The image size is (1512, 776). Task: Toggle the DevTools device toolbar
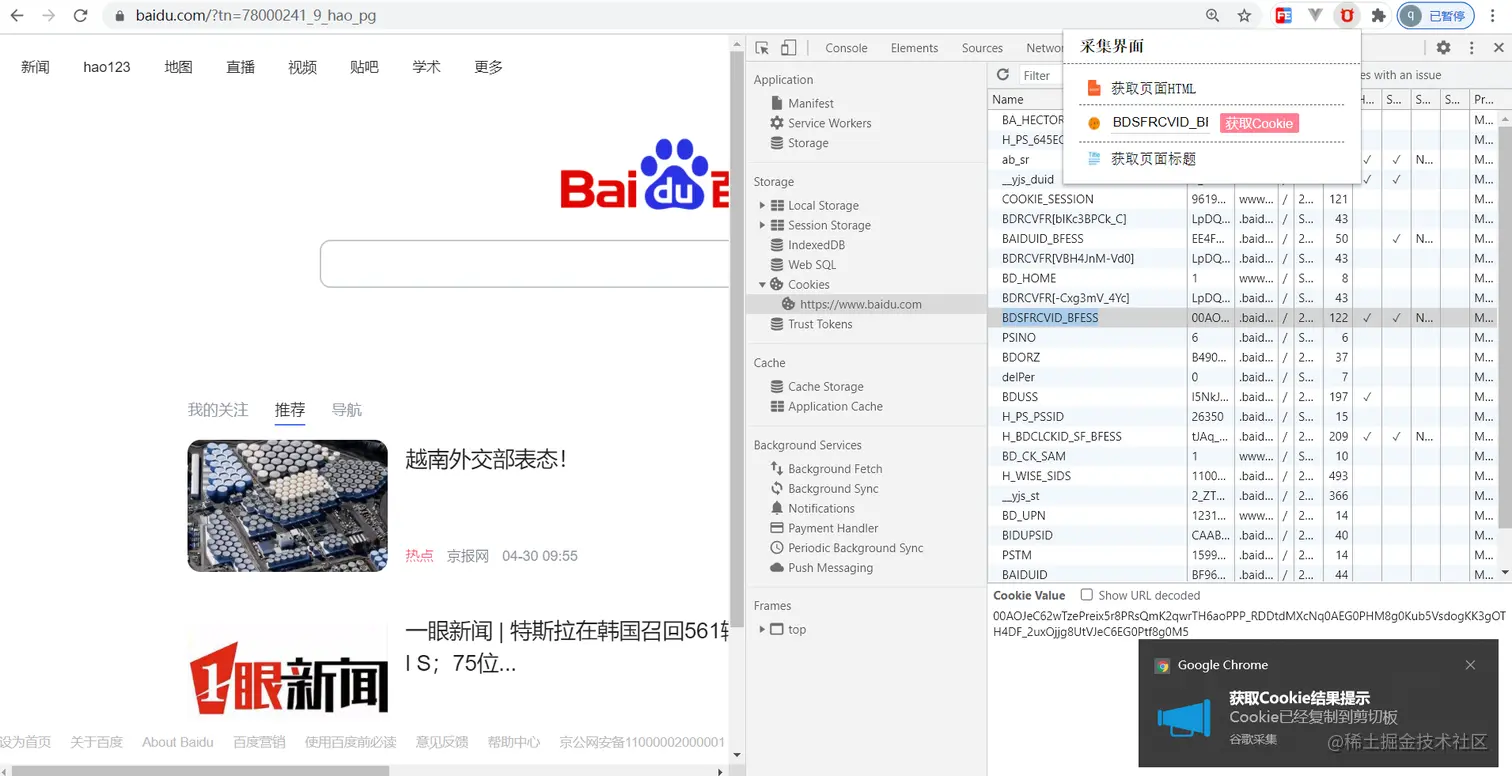click(x=789, y=48)
